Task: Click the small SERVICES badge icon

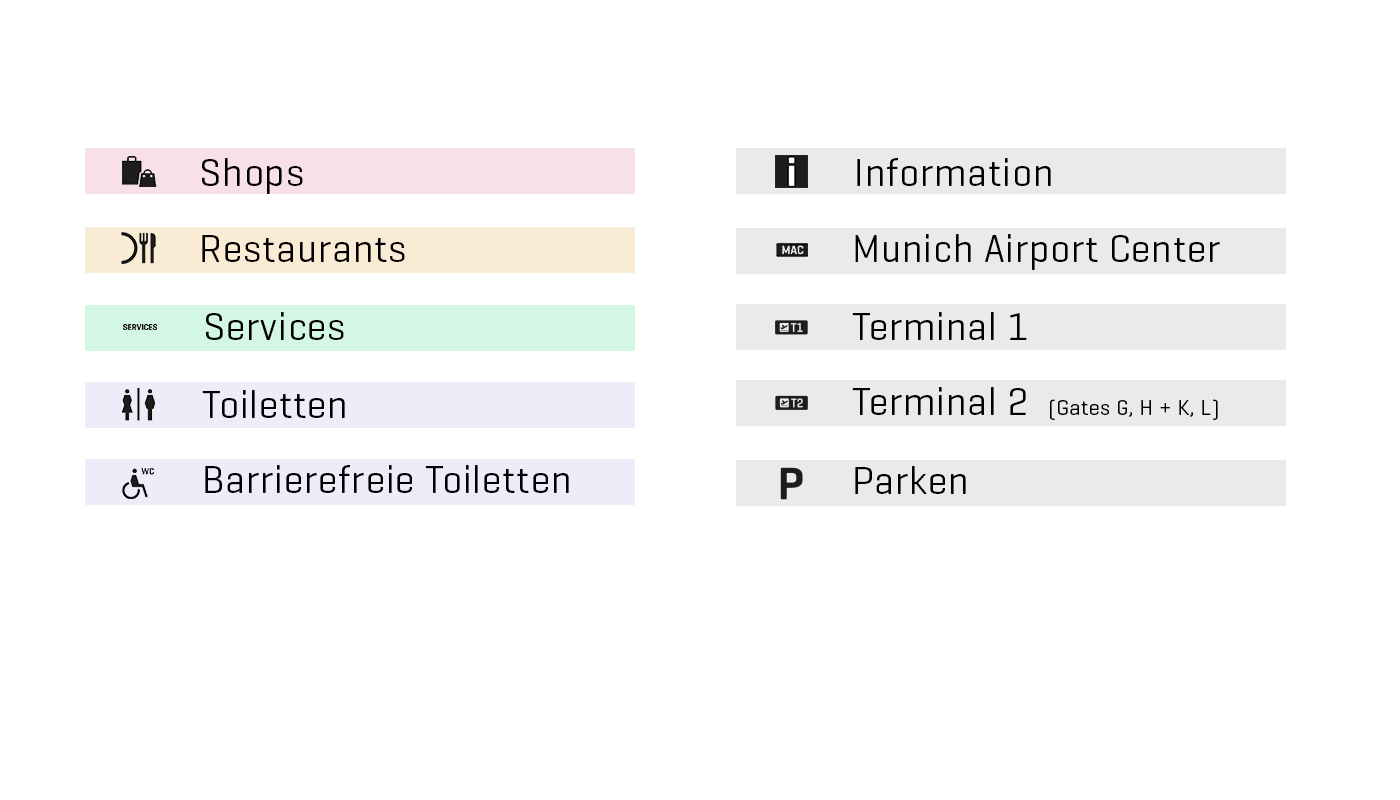Action: (140, 327)
